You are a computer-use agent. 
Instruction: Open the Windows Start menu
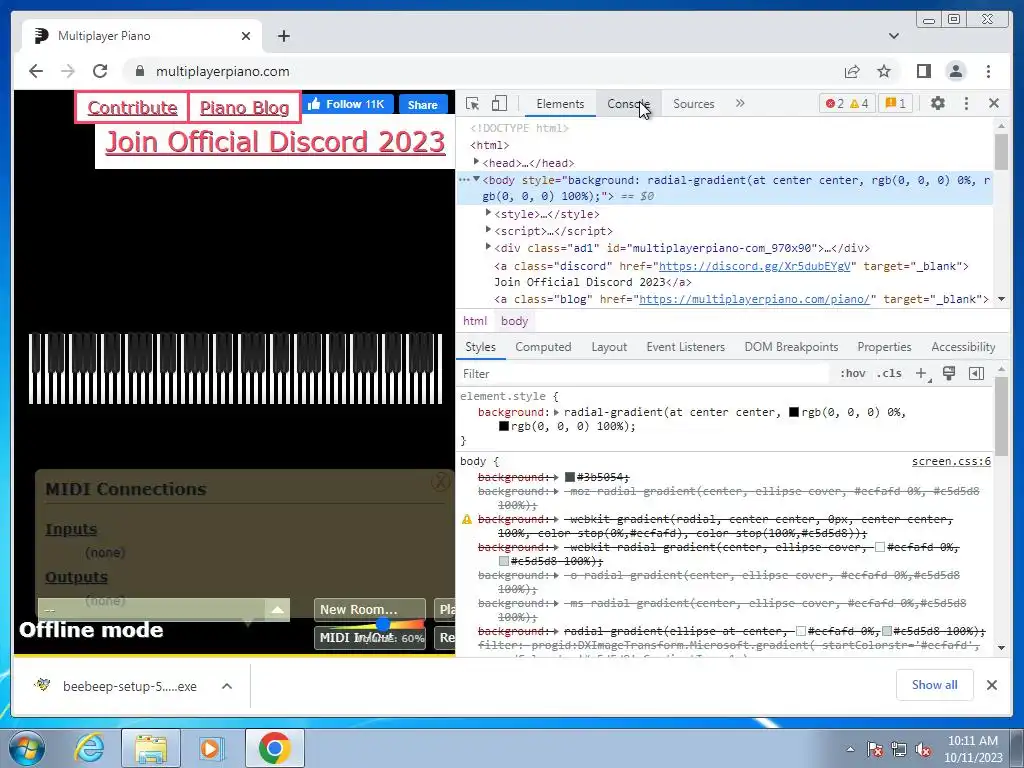[27, 748]
